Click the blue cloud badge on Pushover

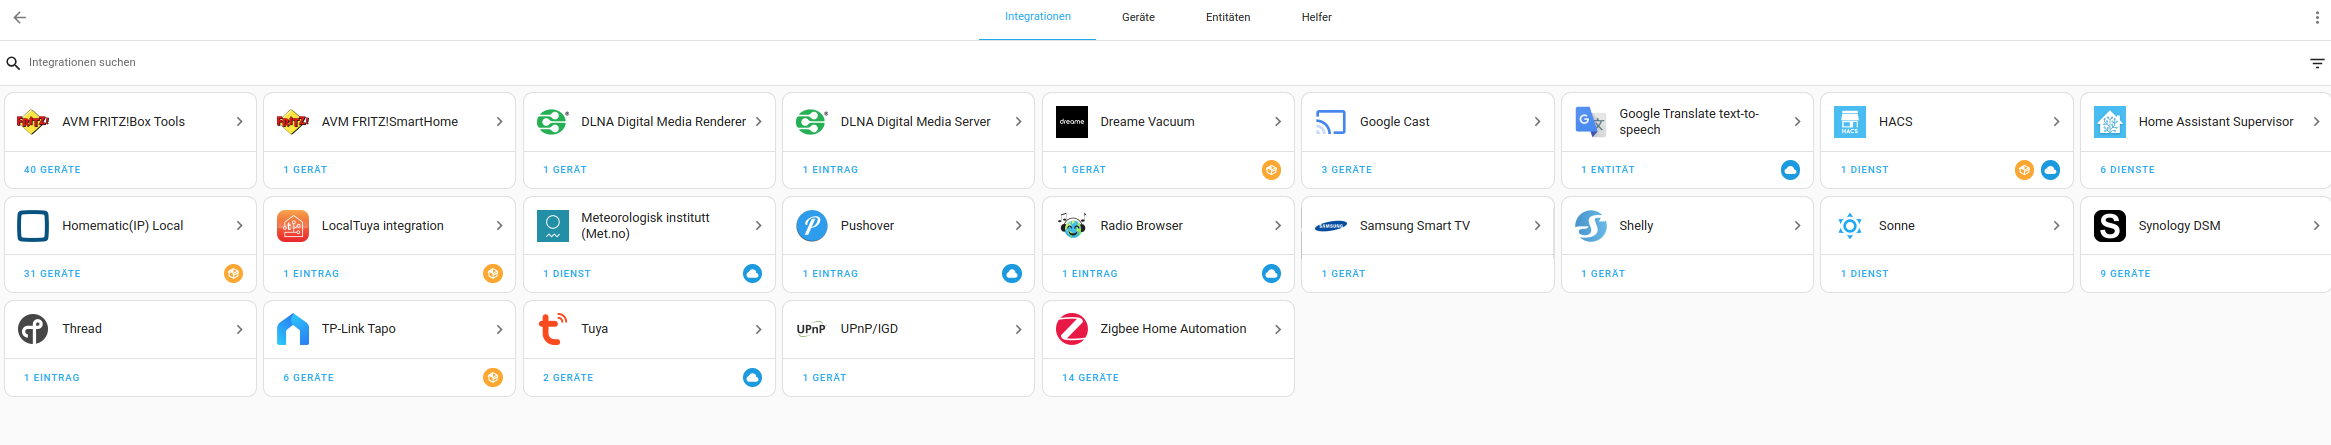1012,274
